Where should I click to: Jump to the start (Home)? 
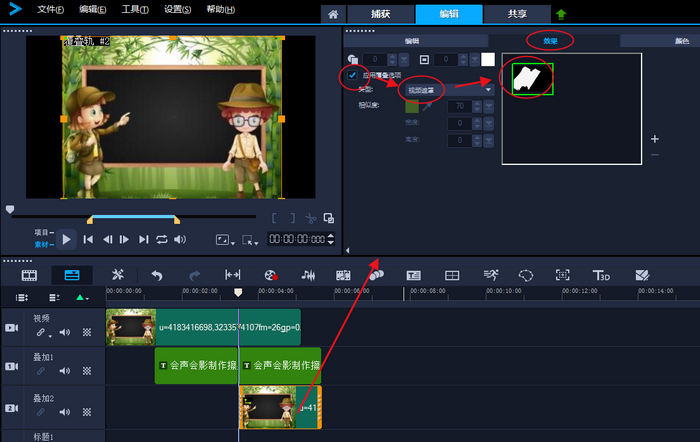[x=88, y=240]
